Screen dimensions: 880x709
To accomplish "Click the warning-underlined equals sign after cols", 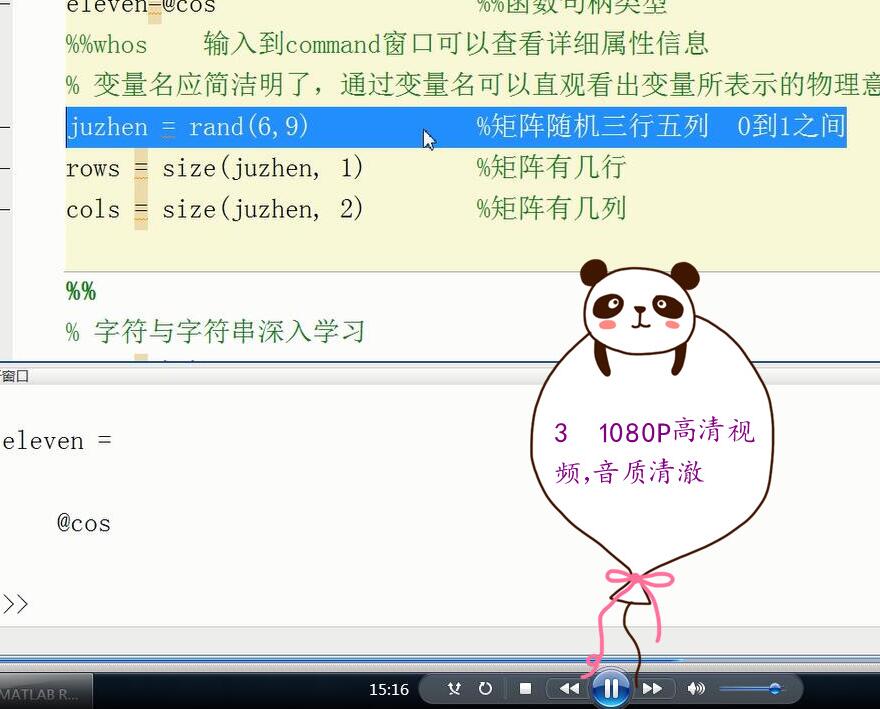I will click(141, 210).
